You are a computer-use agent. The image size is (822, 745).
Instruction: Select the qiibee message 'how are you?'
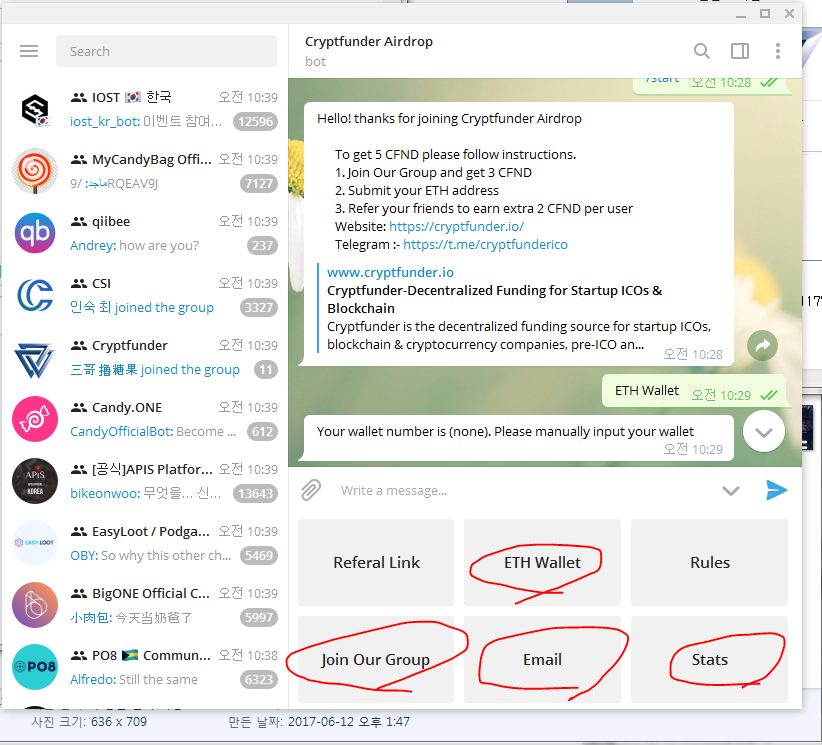click(x=159, y=245)
